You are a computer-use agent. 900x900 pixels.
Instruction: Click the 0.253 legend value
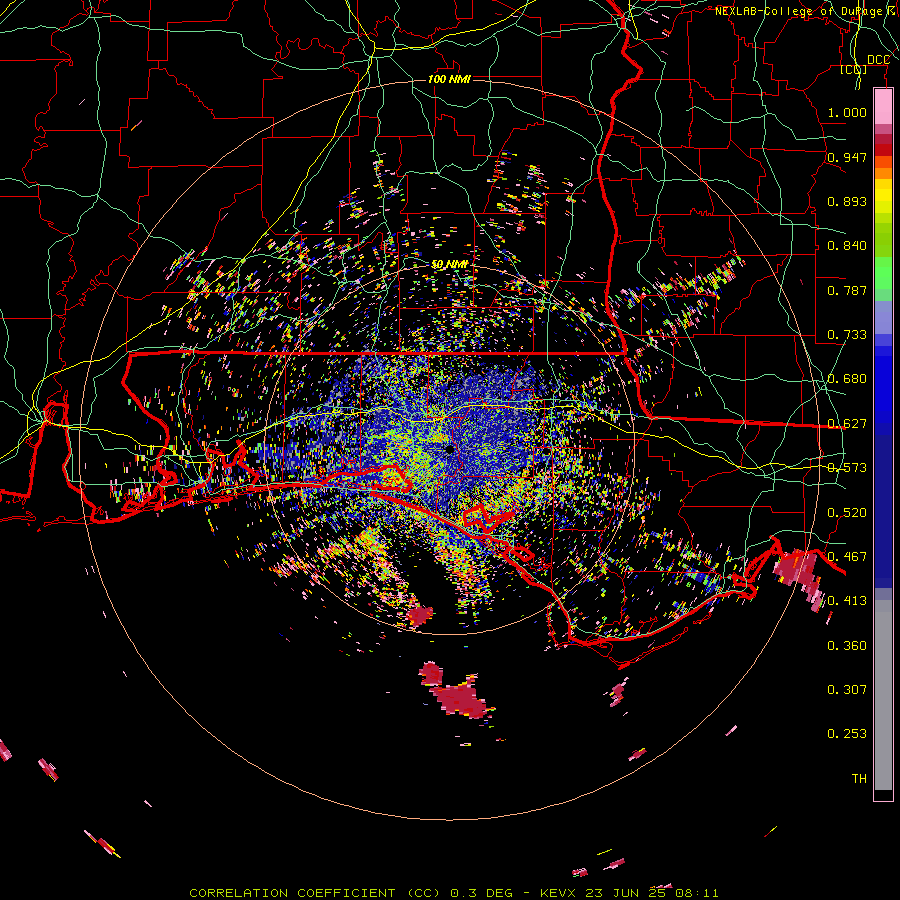click(x=847, y=734)
